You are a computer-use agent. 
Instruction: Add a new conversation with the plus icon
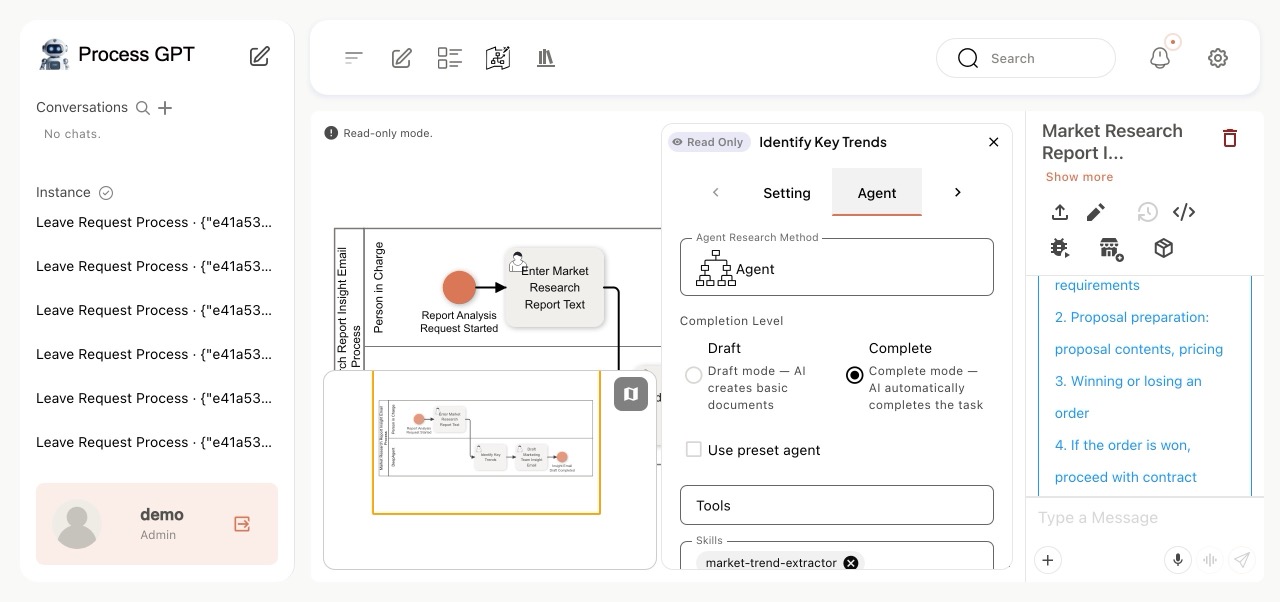point(166,108)
